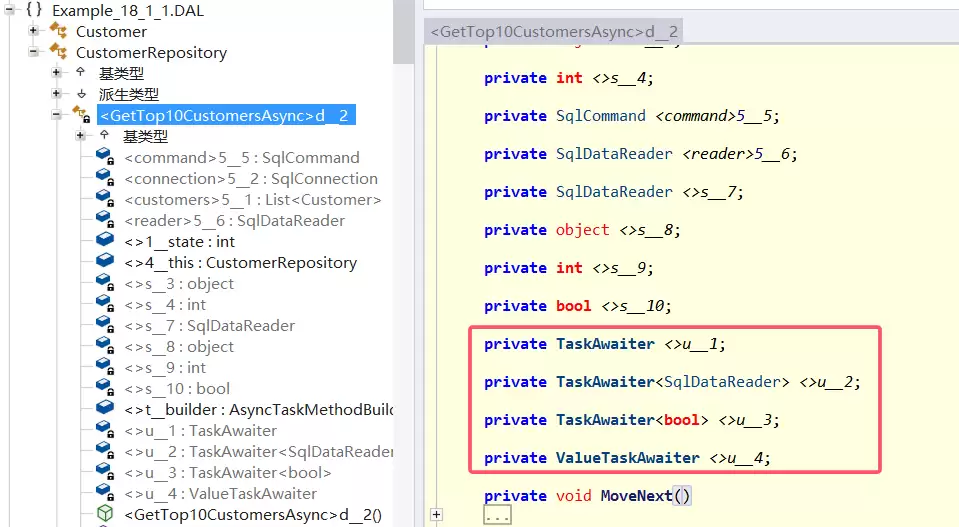Image resolution: width=959 pixels, height=527 pixels.
Task: Click the CustomerRepository class icon
Action: tap(59, 51)
